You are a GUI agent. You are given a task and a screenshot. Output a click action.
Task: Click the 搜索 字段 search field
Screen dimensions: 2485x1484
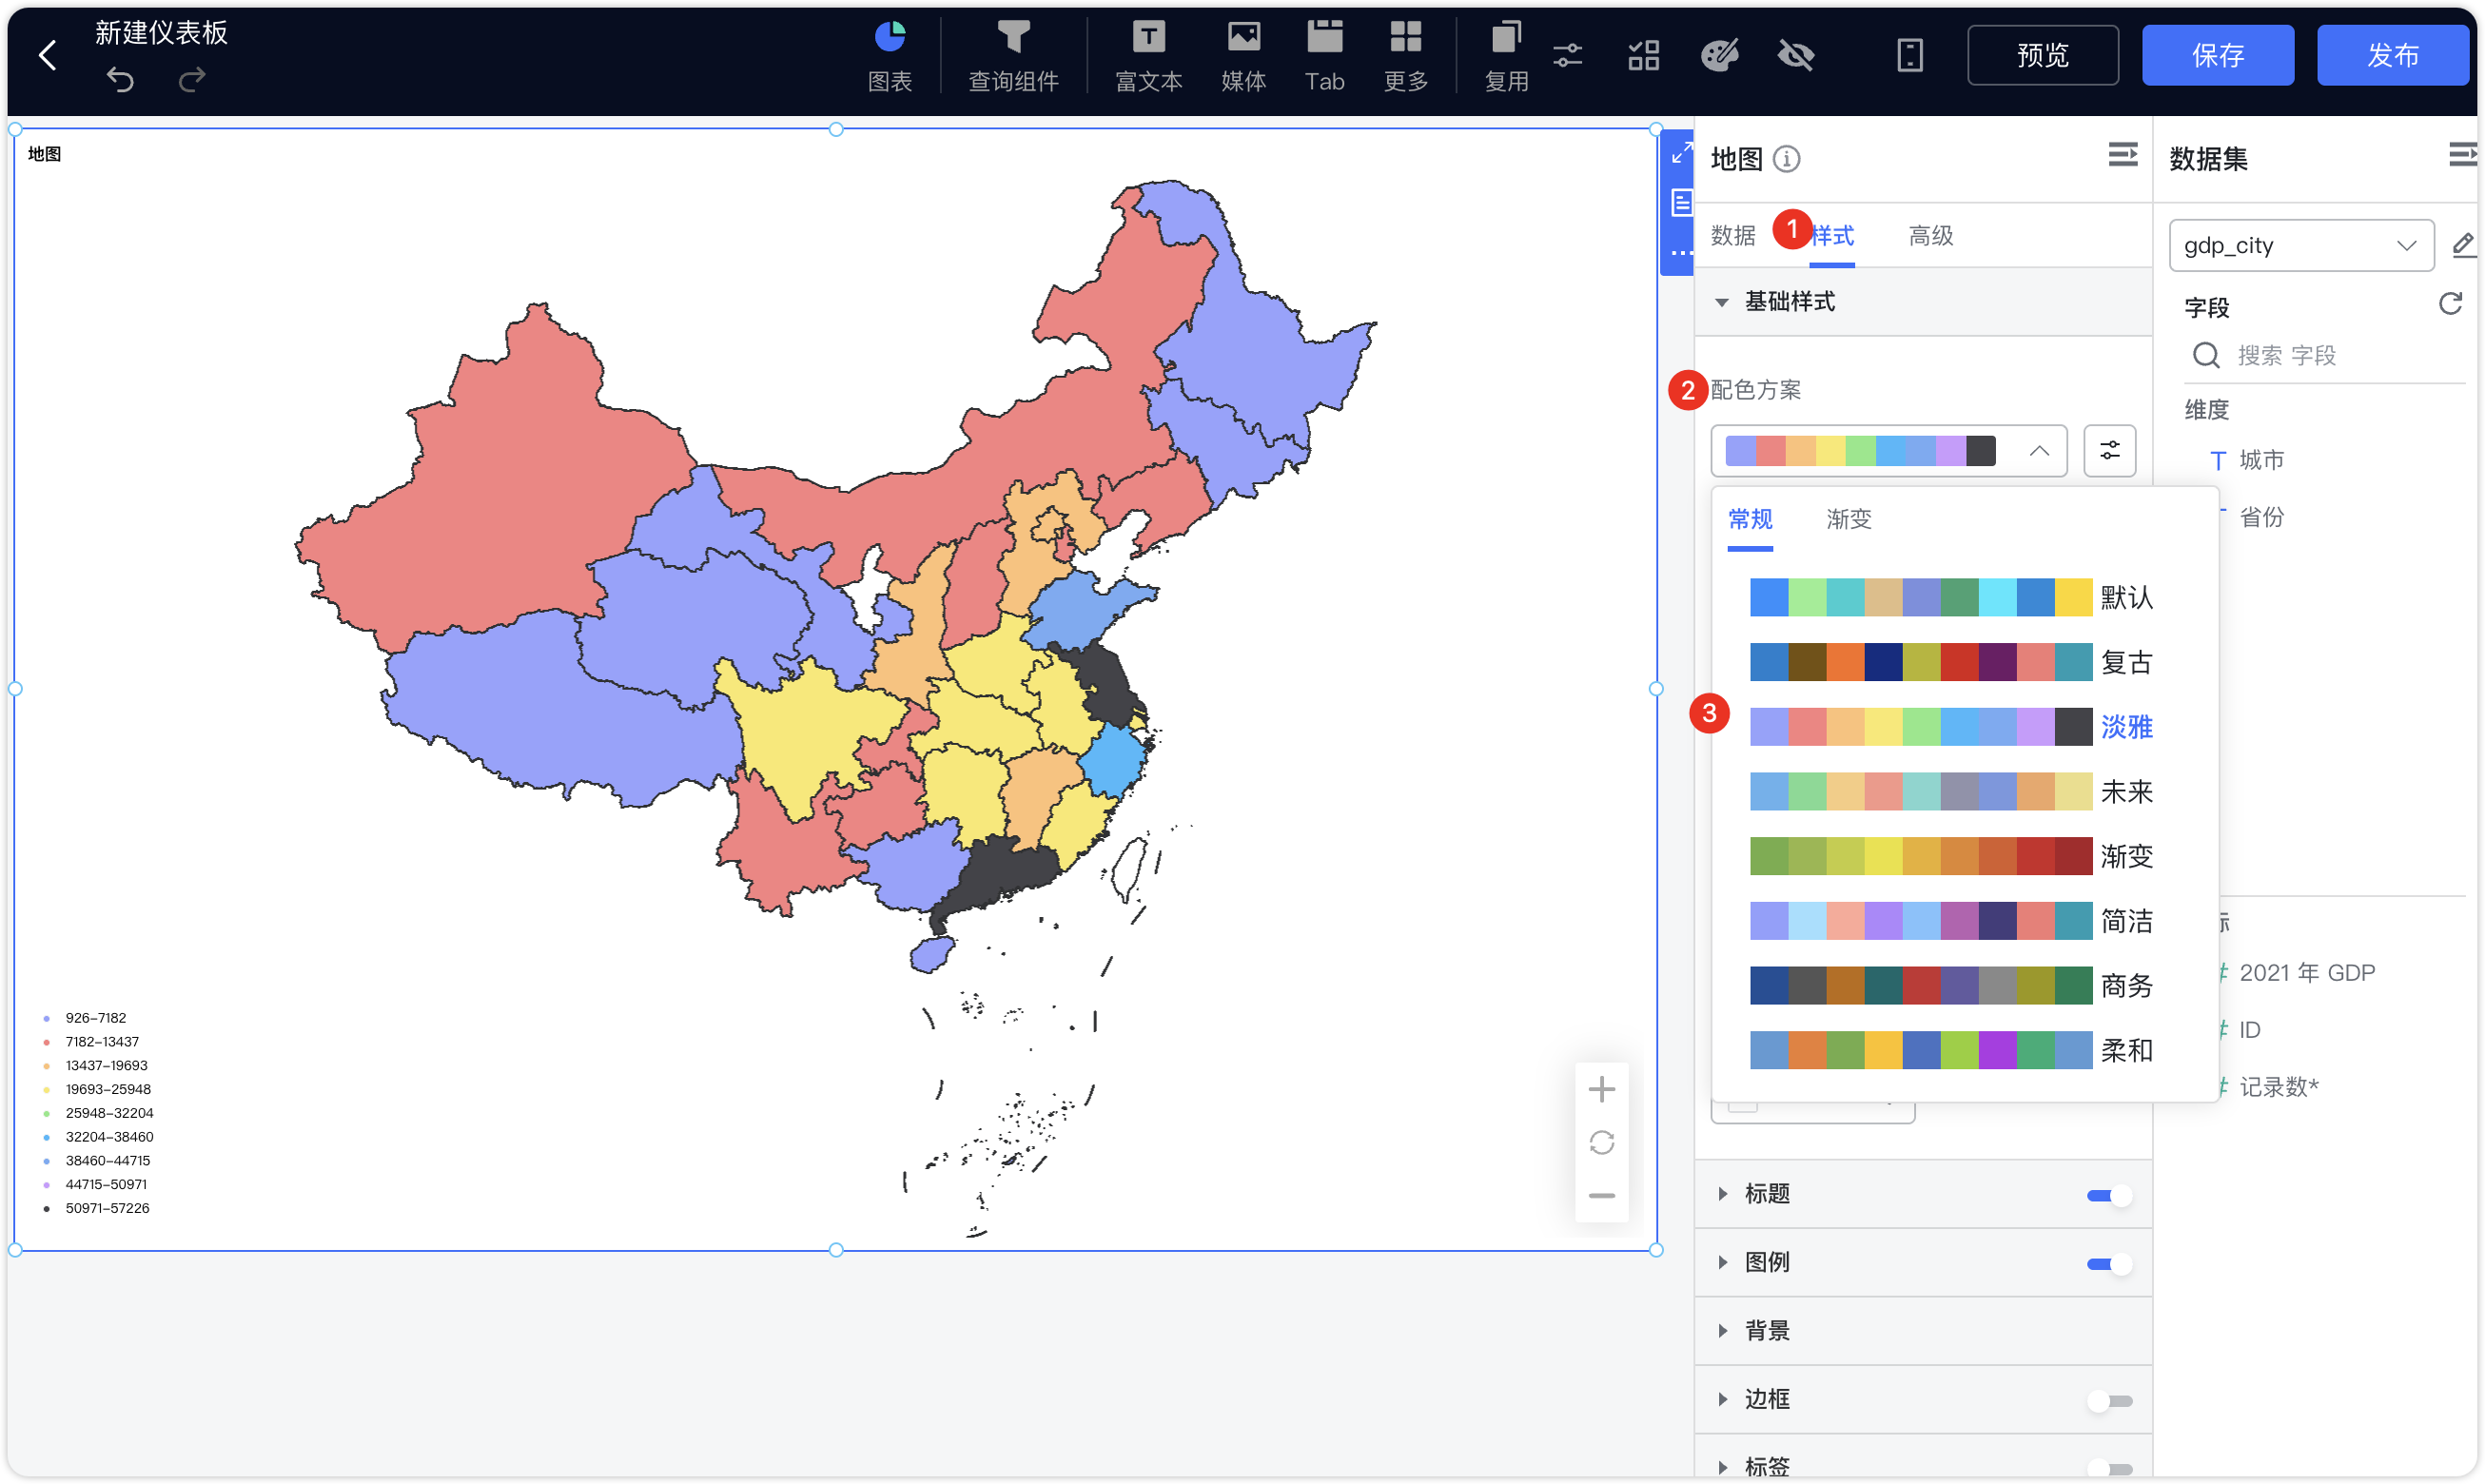point(2325,356)
